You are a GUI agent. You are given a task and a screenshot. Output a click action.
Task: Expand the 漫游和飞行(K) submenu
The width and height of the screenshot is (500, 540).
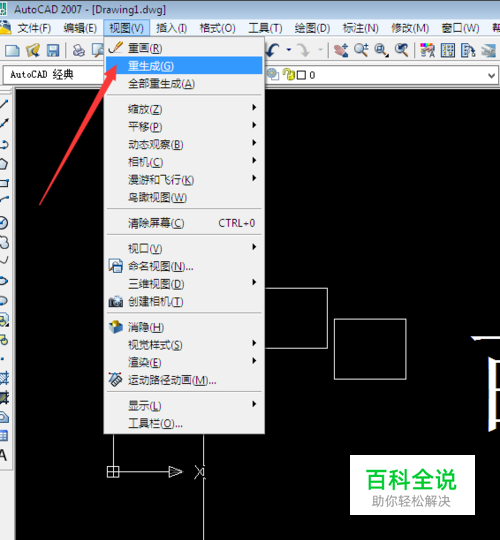click(184, 179)
